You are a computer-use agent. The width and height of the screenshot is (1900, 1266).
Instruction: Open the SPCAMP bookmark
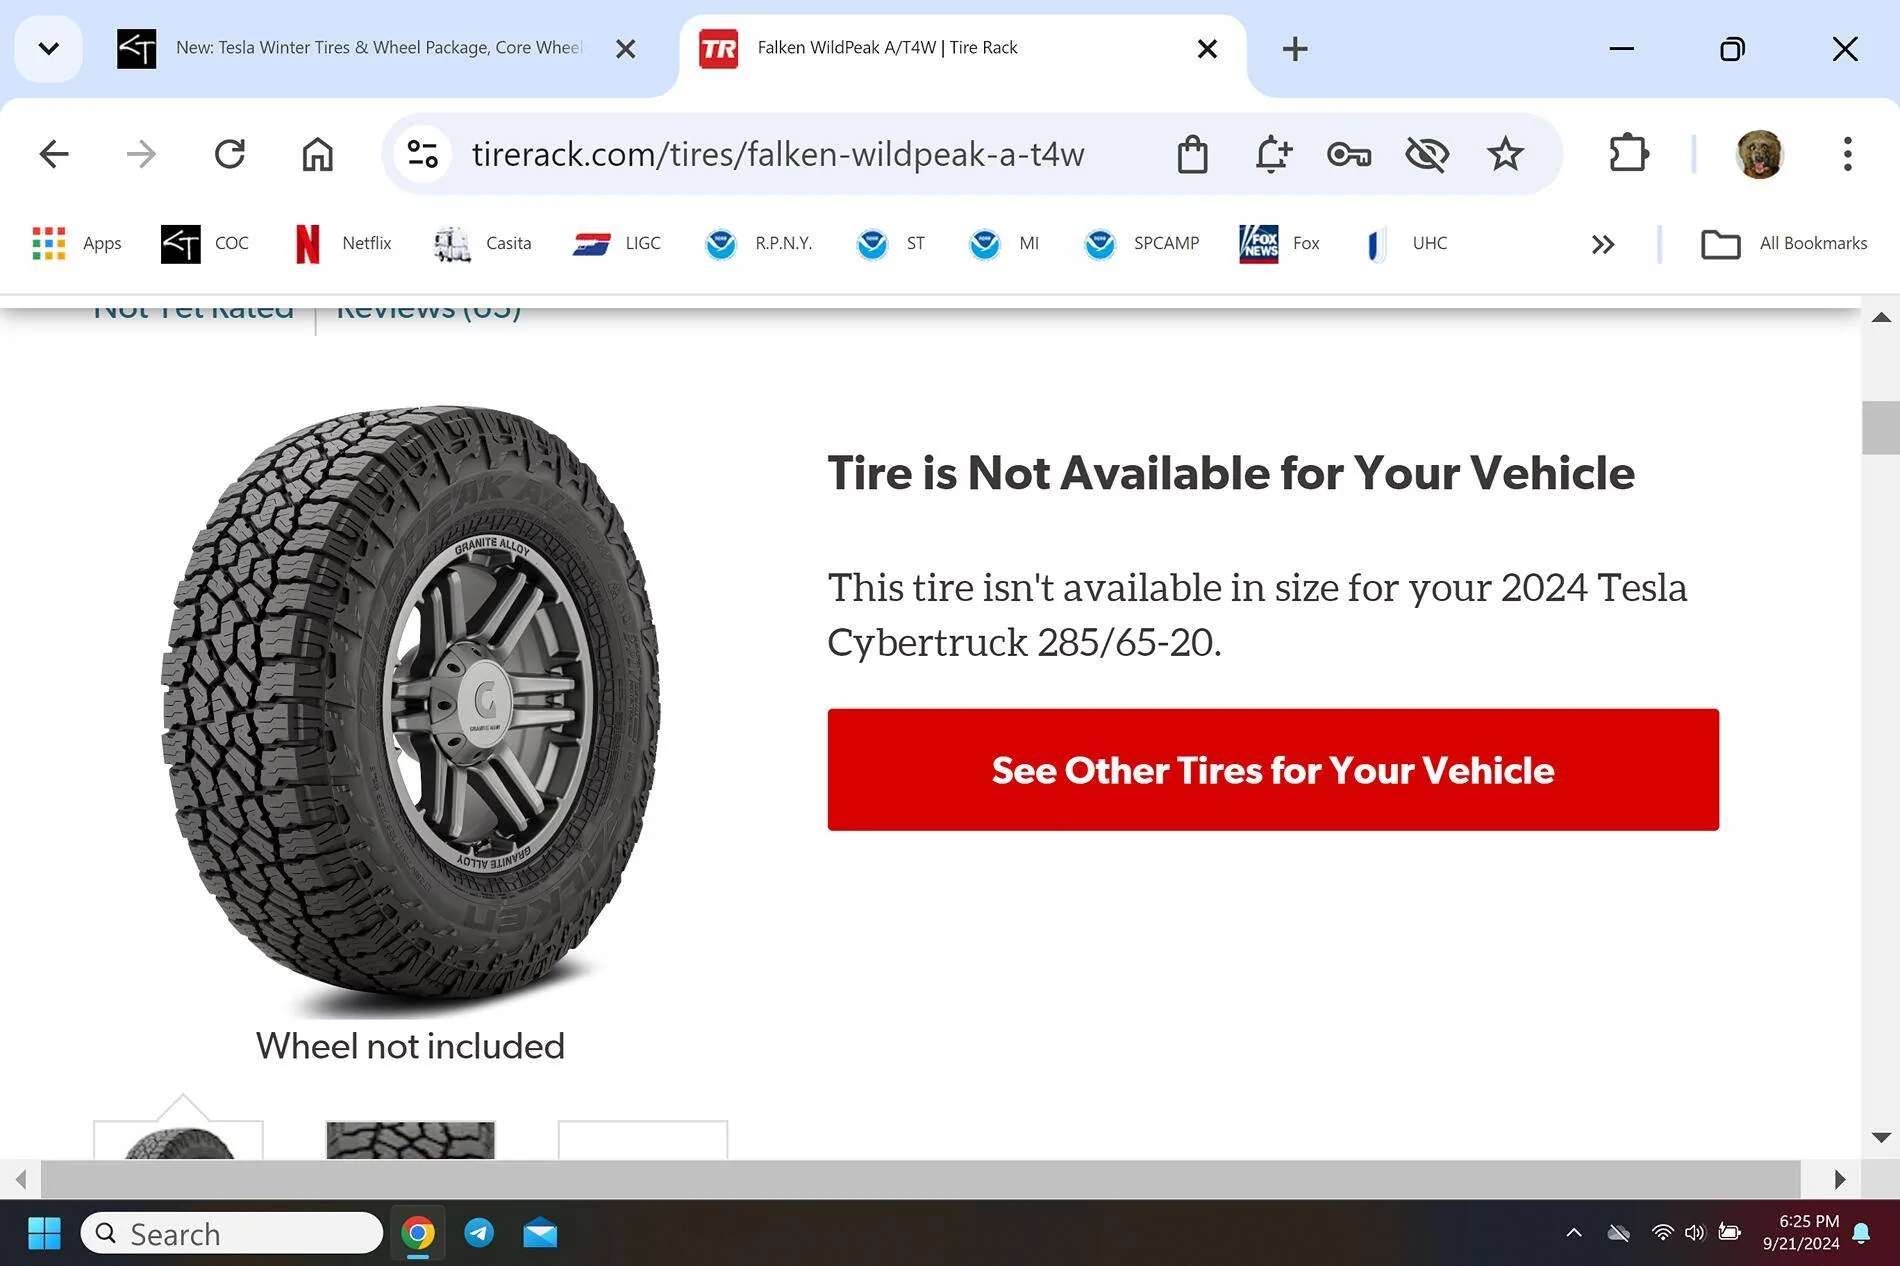(x=1141, y=243)
